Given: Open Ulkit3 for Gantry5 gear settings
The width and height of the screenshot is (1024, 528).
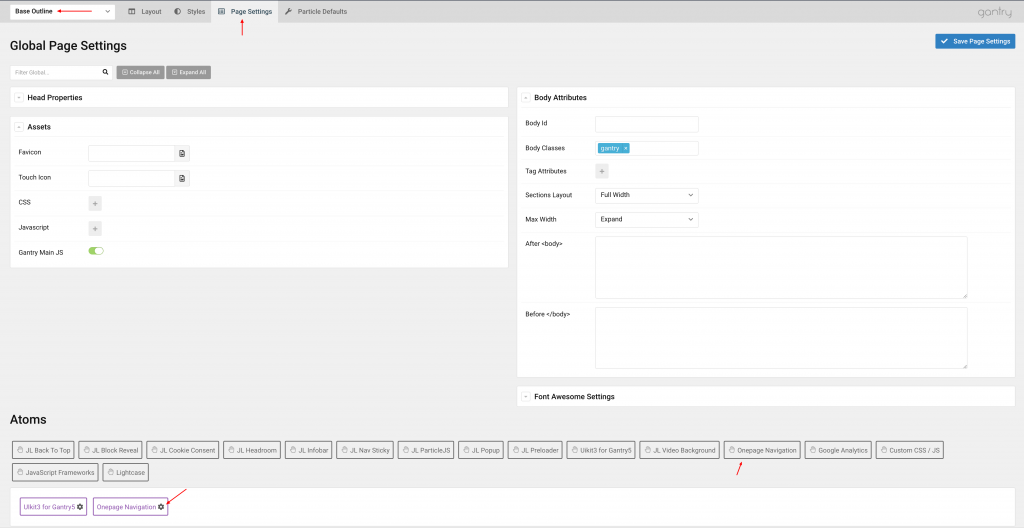Looking at the screenshot, I should pyautogui.click(x=81, y=507).
